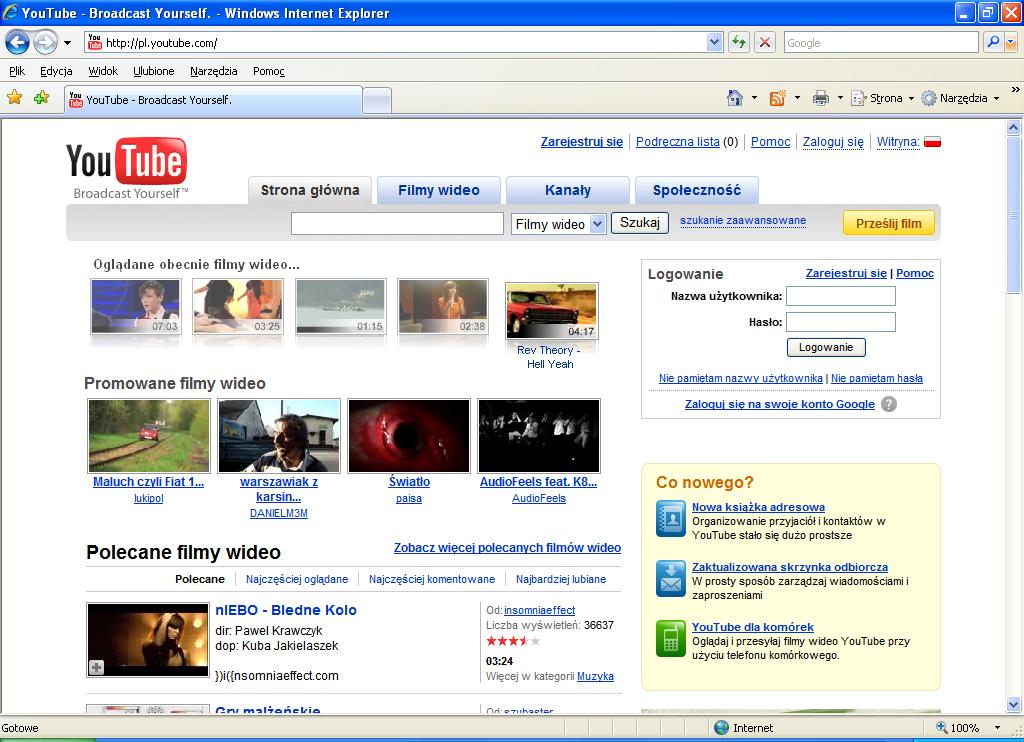1024x742 pixels.
Task: Click the Hasło password field
Action: click(840, 322)
